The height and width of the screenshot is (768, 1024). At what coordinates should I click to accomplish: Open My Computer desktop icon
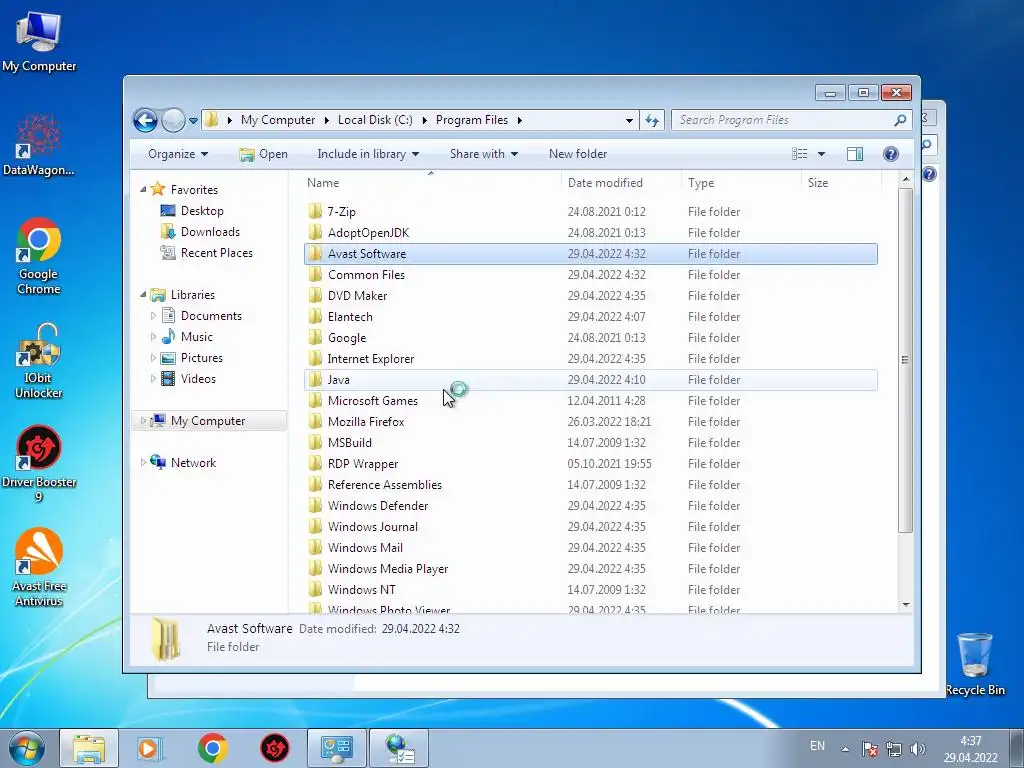(39, 41)
